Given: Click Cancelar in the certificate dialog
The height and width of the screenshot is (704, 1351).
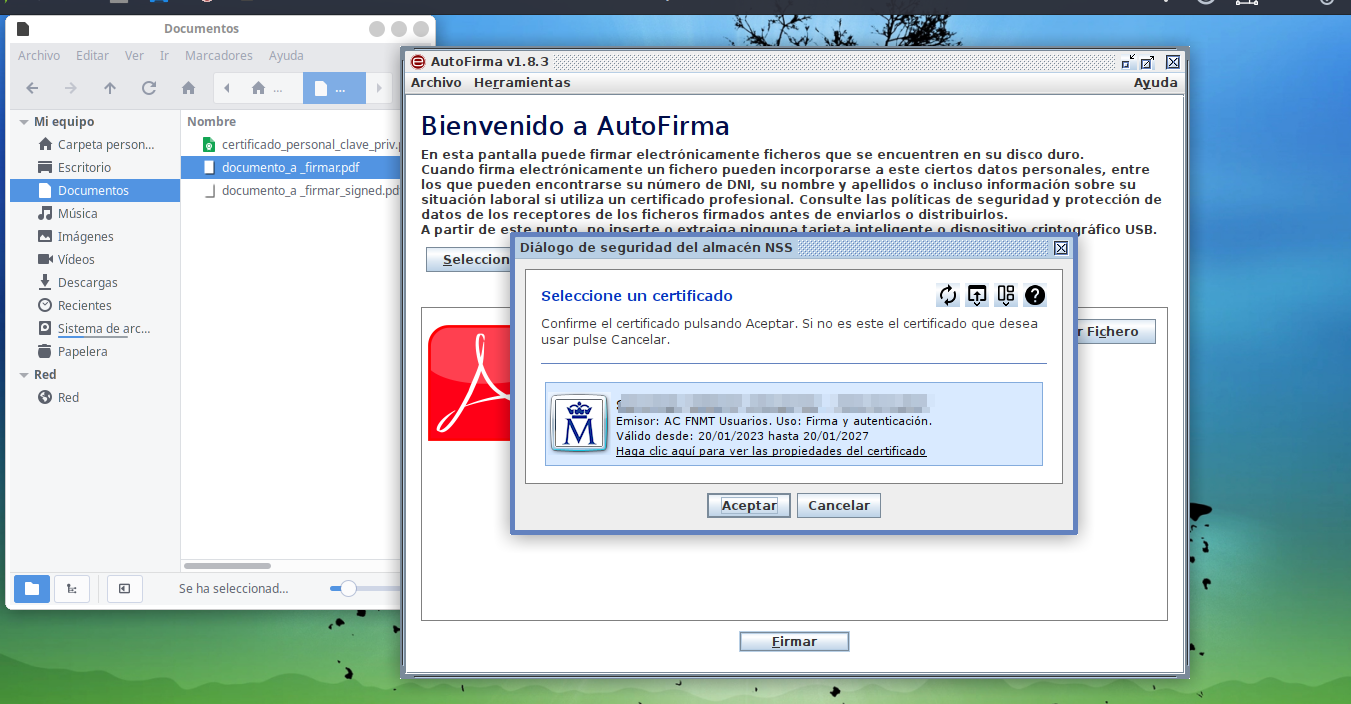Looking at the screenshot, I should (x=839, y=506).
